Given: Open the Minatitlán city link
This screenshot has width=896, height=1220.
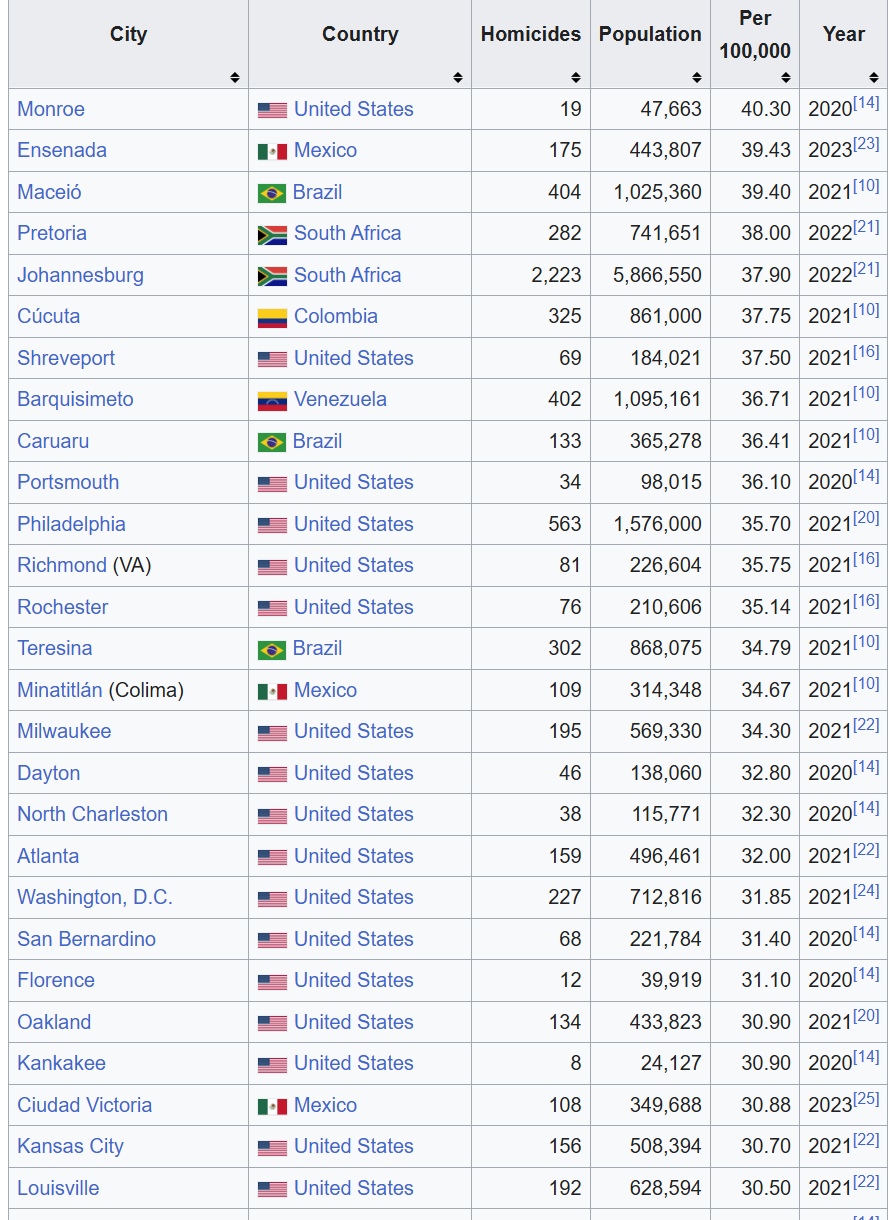Looking at the screenshot, I should click(60, 690).
